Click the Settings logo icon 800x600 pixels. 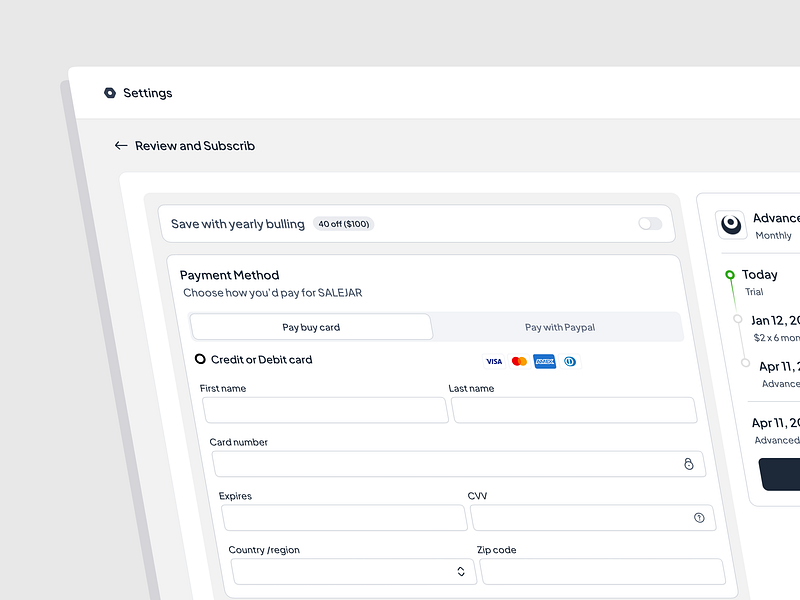[110, 93]
